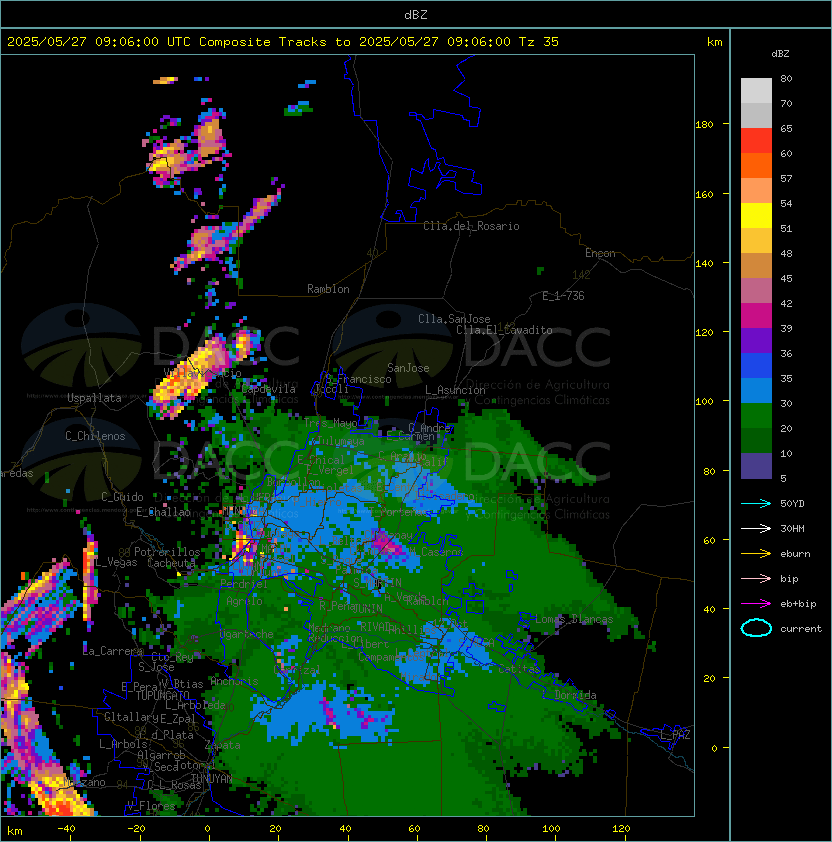Click the 'La_Carrera' place label
Image resolution: width=832 pixels, height=842 pixels.
click(113, 651)
